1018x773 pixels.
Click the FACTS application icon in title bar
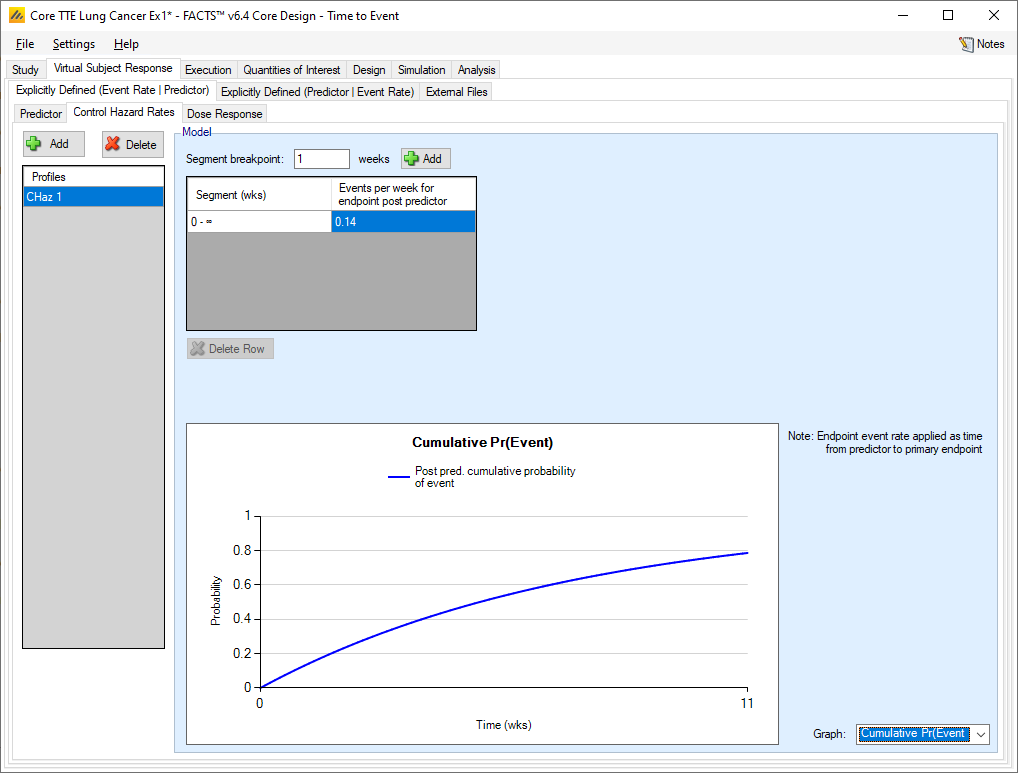click(17, 16)
